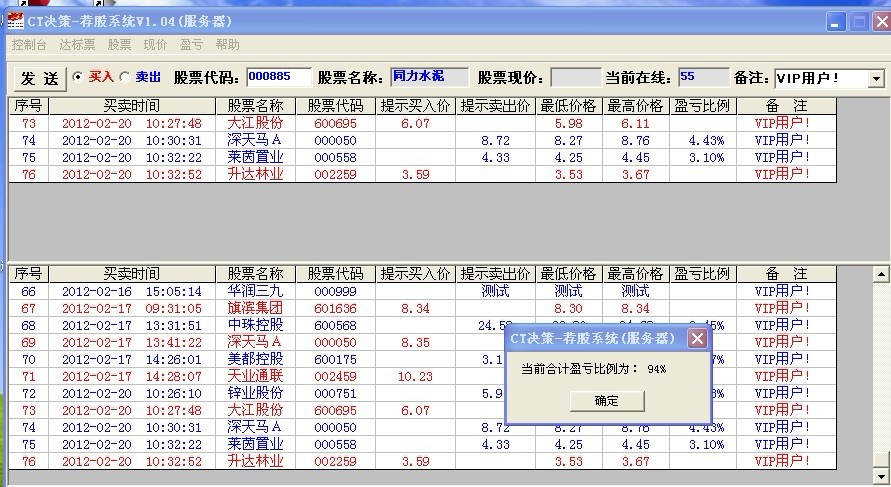This screenshot has height=487, width=891.
Task: Click lower table 股票名称 column header
Action: (256, 274)
